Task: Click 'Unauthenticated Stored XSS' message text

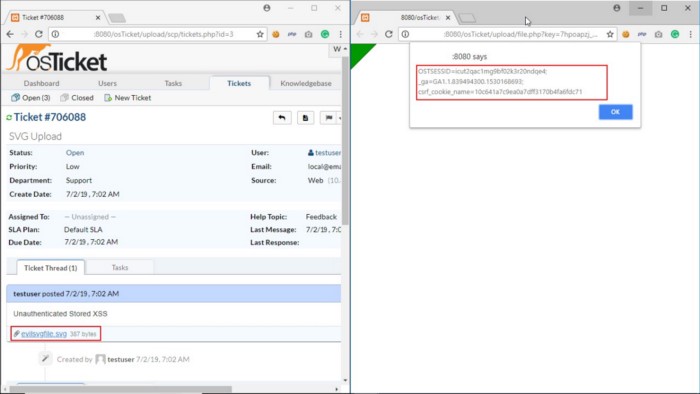Action: tap(60, 314)
